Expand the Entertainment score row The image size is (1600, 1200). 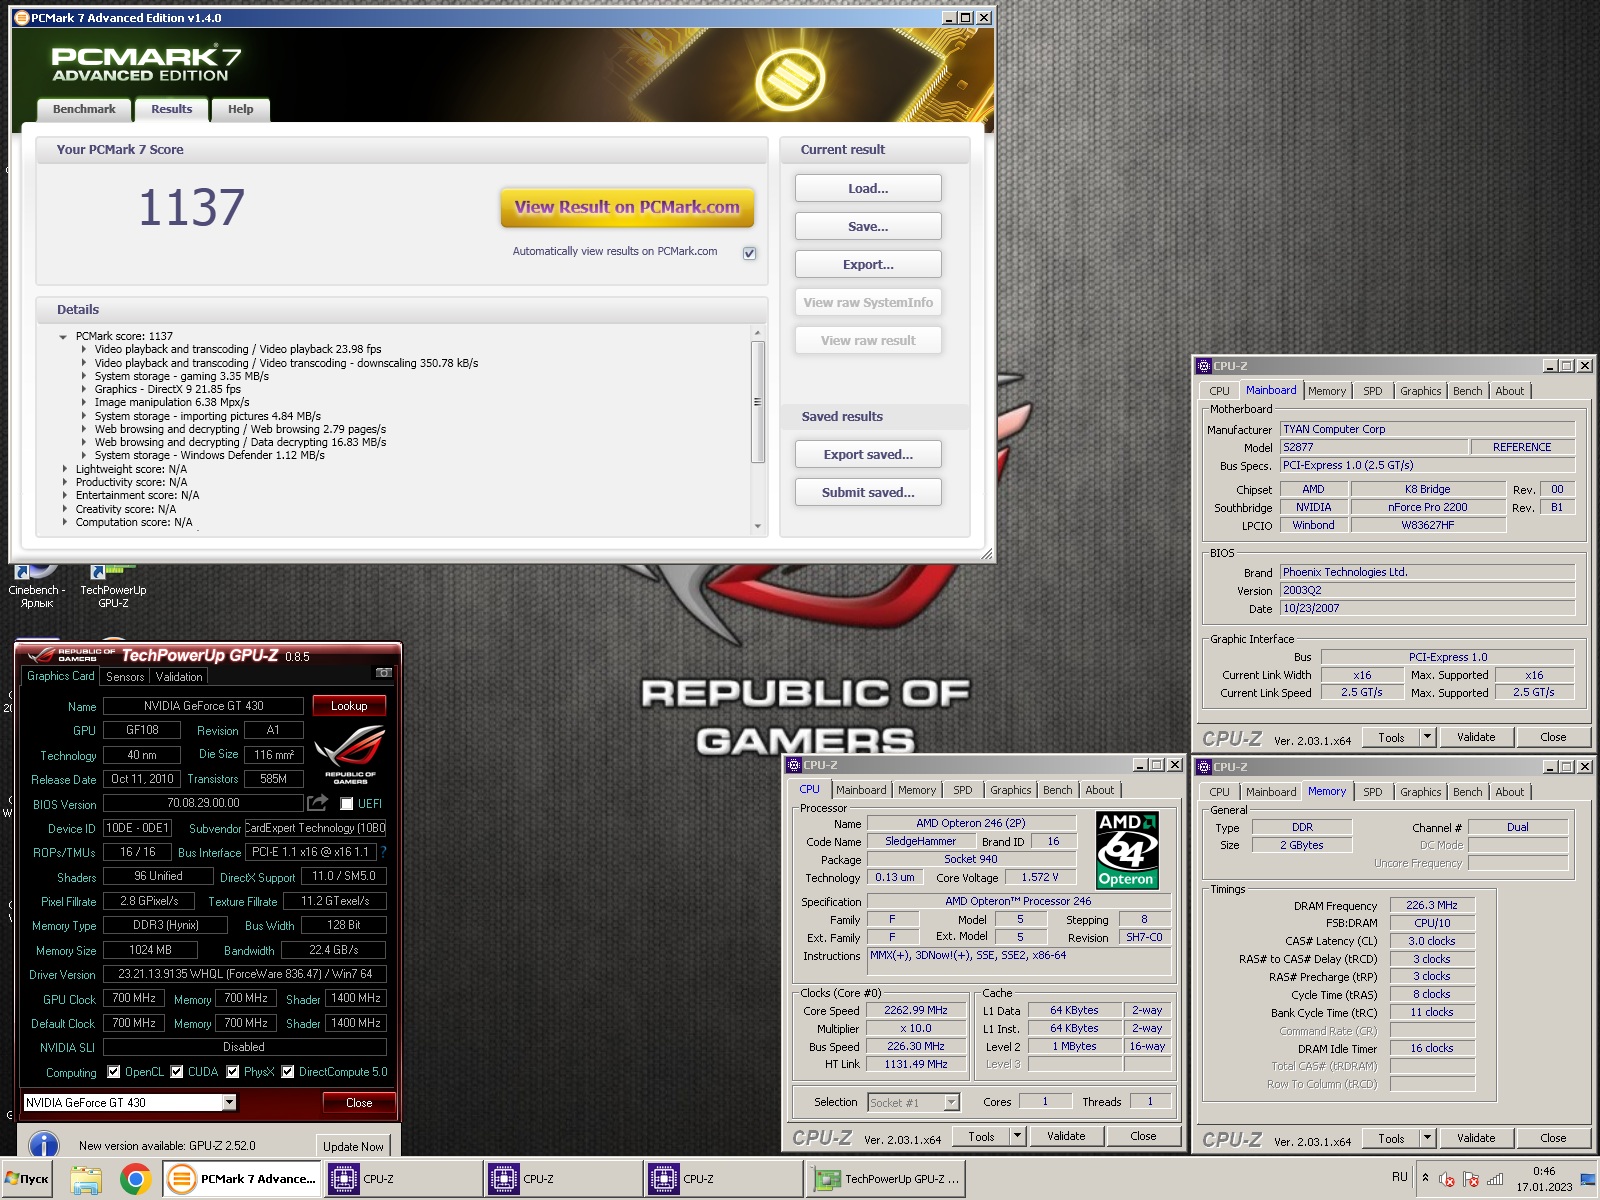coord(65,495)
